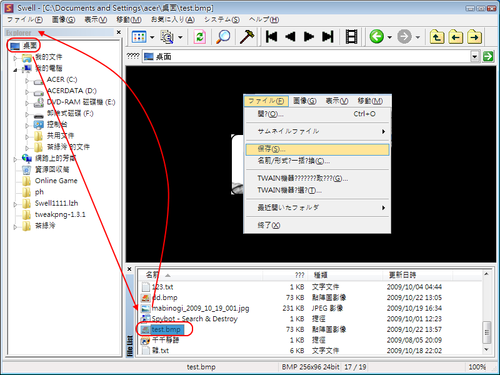Screen dimensions: 500x375
Task: Open the 移動(M) menu in the menu bar
Action: (x=129, y=19)
